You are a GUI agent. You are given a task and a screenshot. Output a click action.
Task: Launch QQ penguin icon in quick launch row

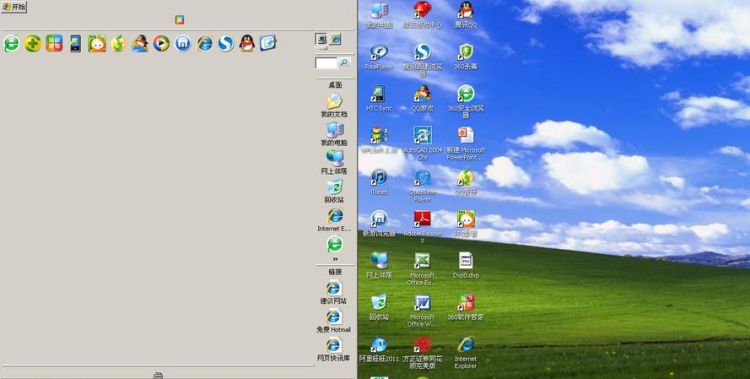pyautogui.click(x=247, y=44)
